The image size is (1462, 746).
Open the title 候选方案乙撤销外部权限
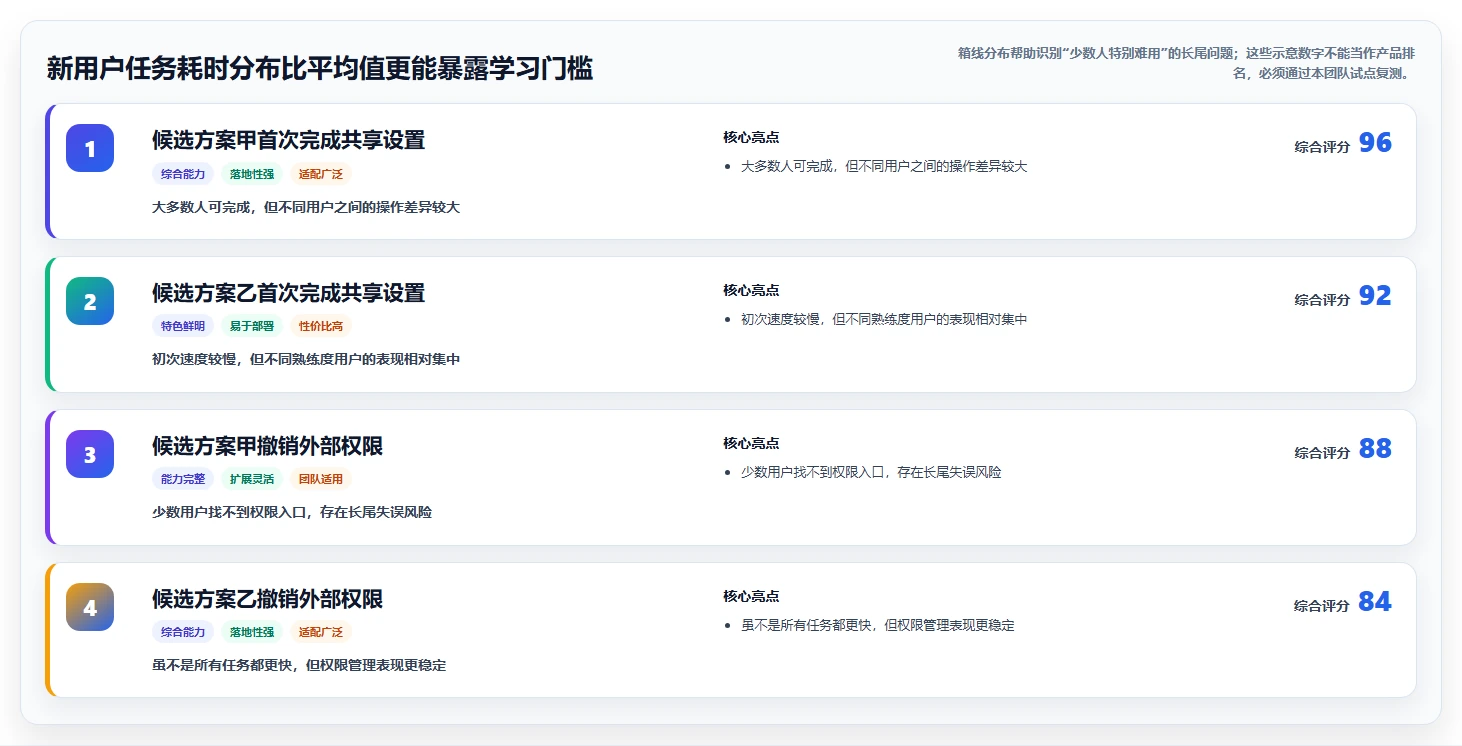pos(268,599)
